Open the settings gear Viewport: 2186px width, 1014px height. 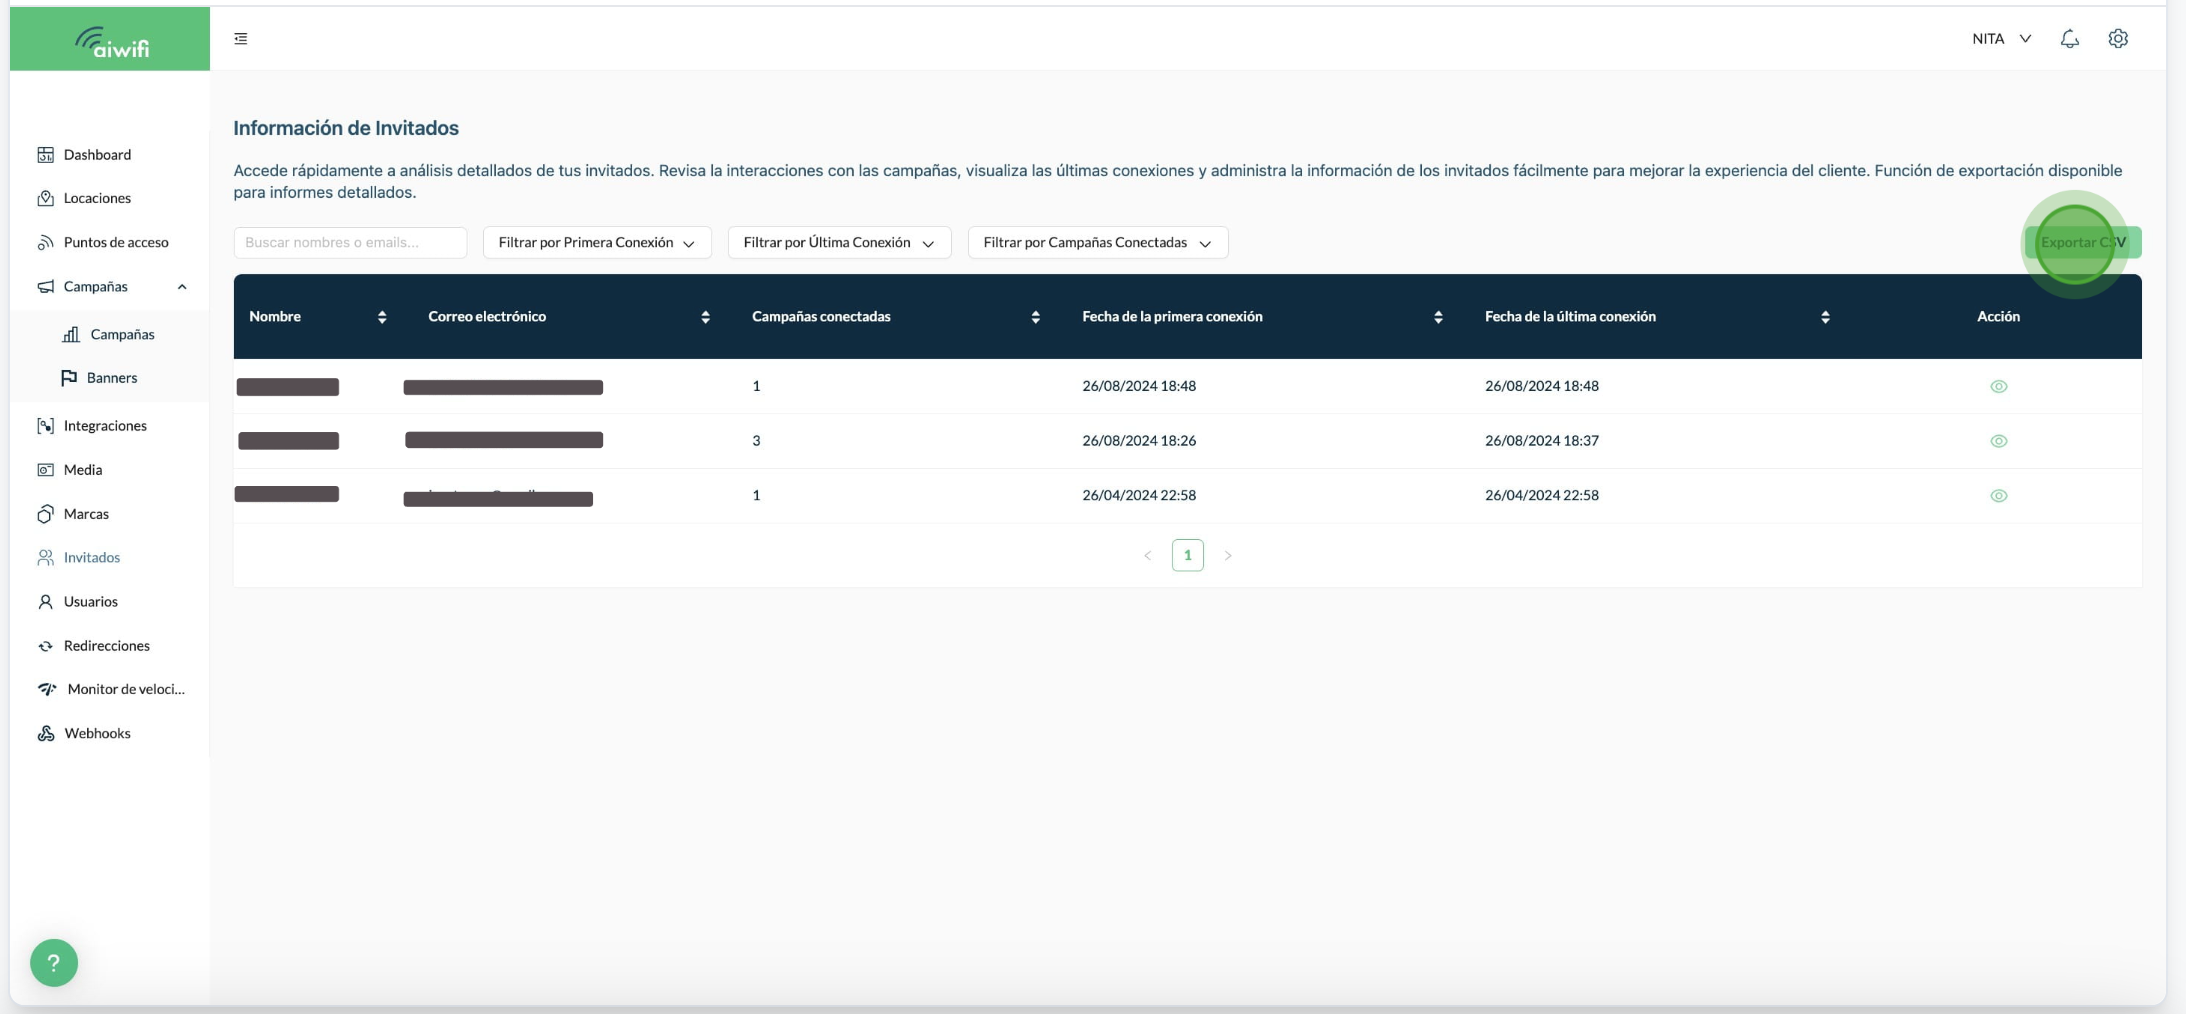click(2118, 38)
